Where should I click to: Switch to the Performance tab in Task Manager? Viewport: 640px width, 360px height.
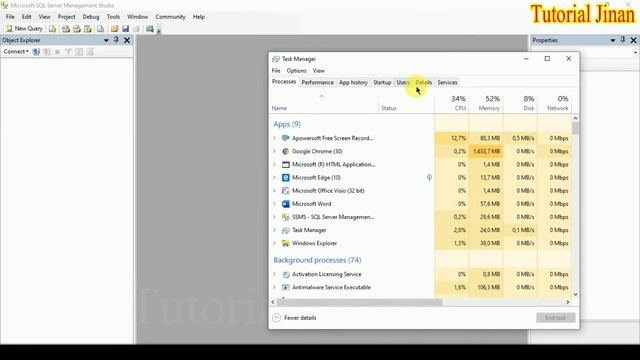(x=318, y=82)
